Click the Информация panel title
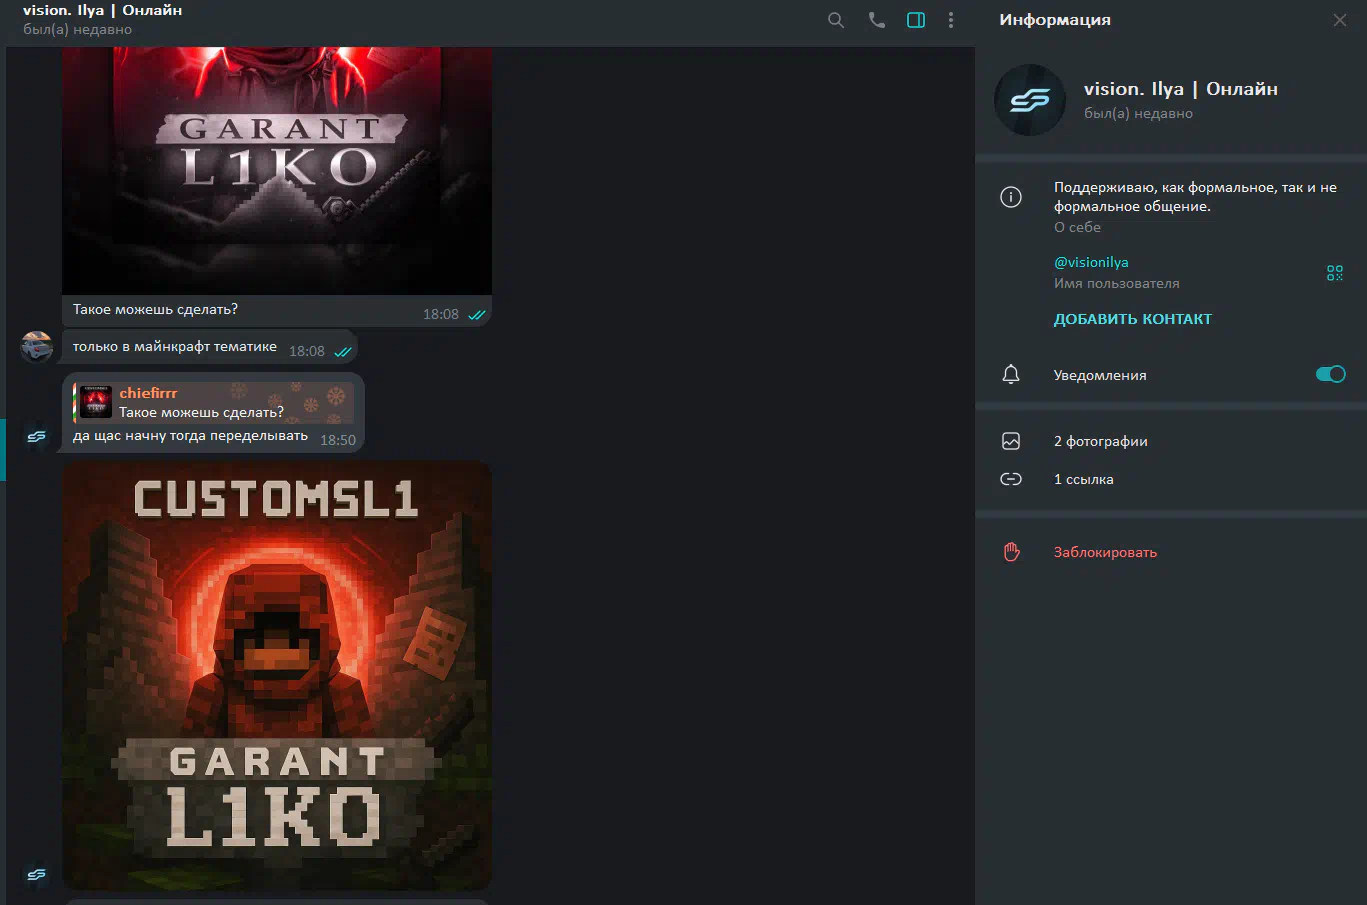Screen dimensions: 1367x905 (1055, 20)
